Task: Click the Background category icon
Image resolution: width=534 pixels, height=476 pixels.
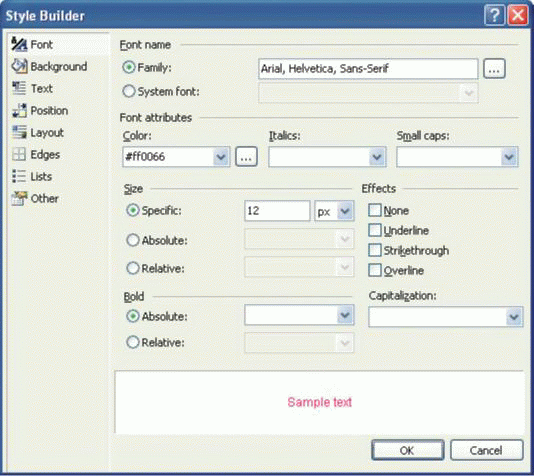Action: point(19,66)
